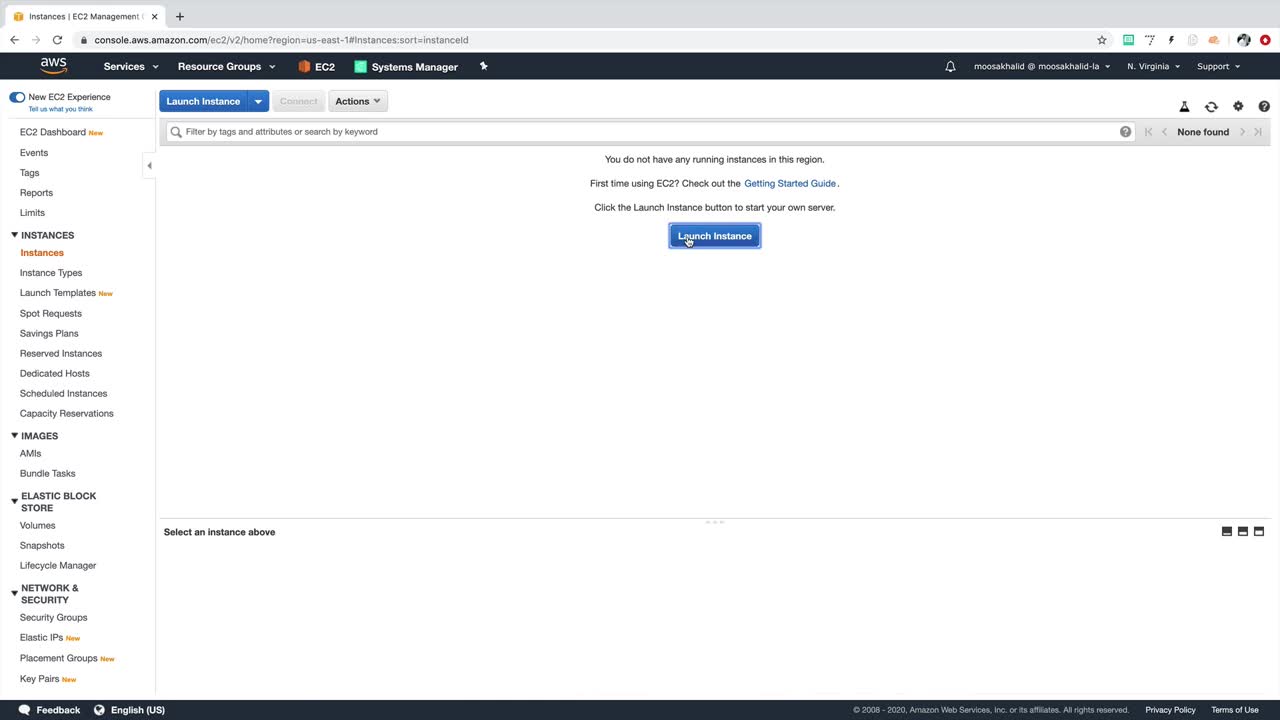Open Elastic IPs in the sidebar
Screen dimensions: 1280x720
(x=41, y=638)
